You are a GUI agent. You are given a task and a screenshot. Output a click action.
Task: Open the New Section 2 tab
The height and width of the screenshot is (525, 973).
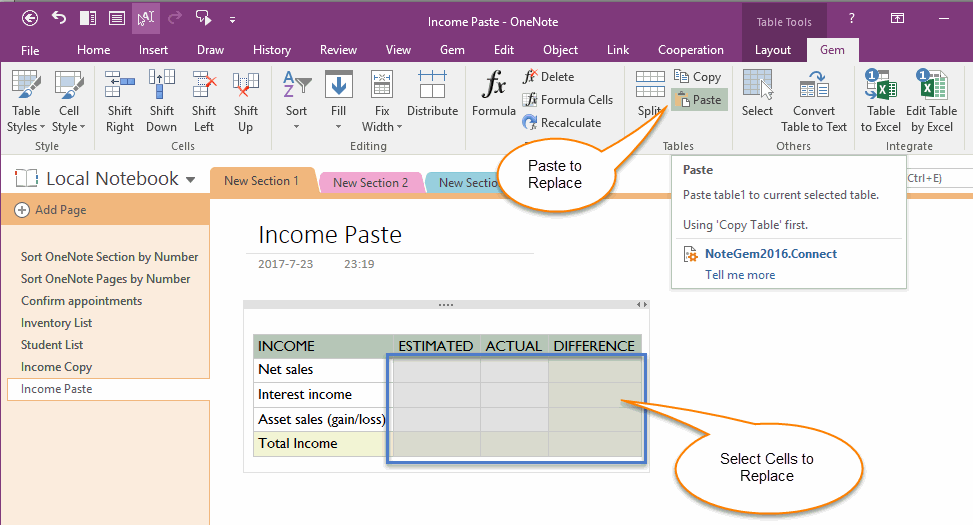point(370,183)
